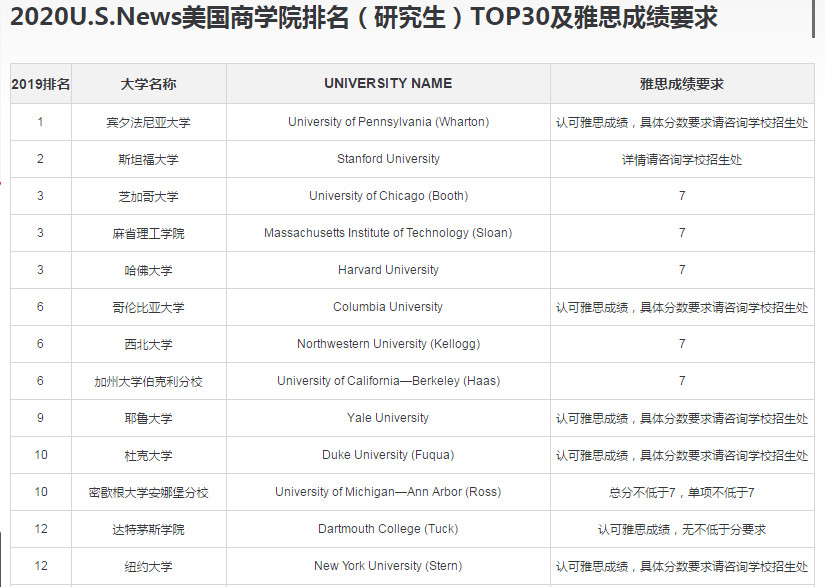The height and width of the screenshot is (587, 825).
Task: Click the rank 2 cell
Action: [41, 159]
